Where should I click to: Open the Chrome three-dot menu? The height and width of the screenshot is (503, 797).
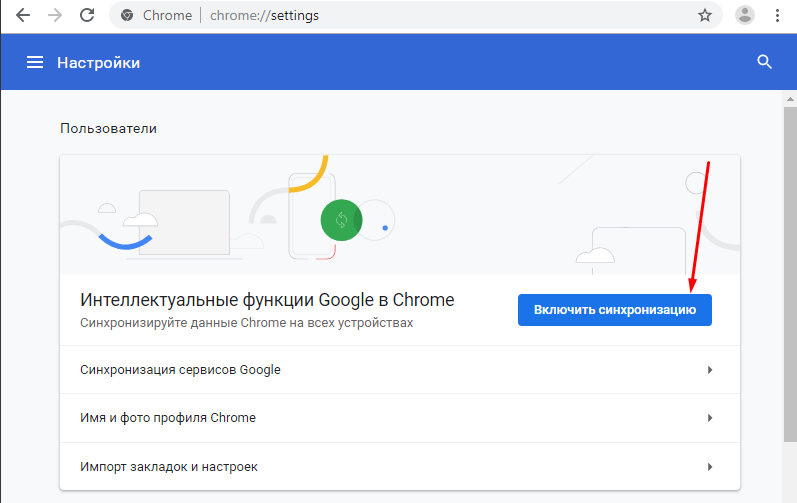click(777, 15)
